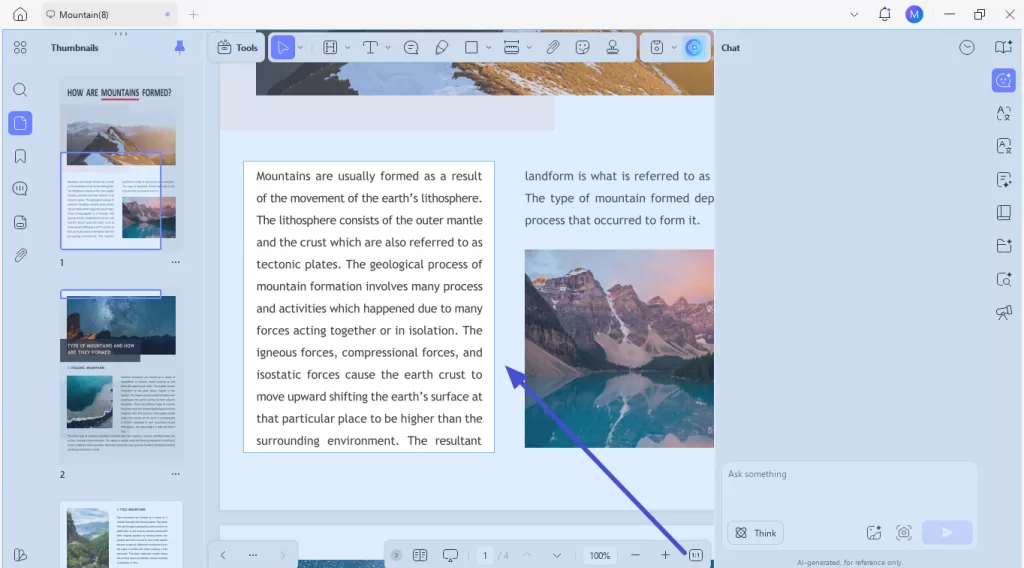Open the bookmarks panel in left sidebar

point(20,156)
